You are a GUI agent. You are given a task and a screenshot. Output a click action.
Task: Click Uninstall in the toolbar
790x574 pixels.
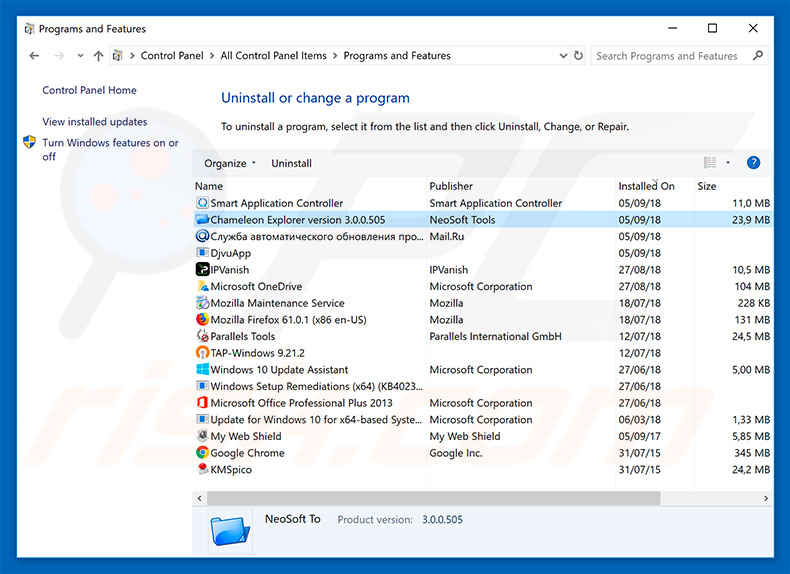pyautogui.click(x=291, y=163)
